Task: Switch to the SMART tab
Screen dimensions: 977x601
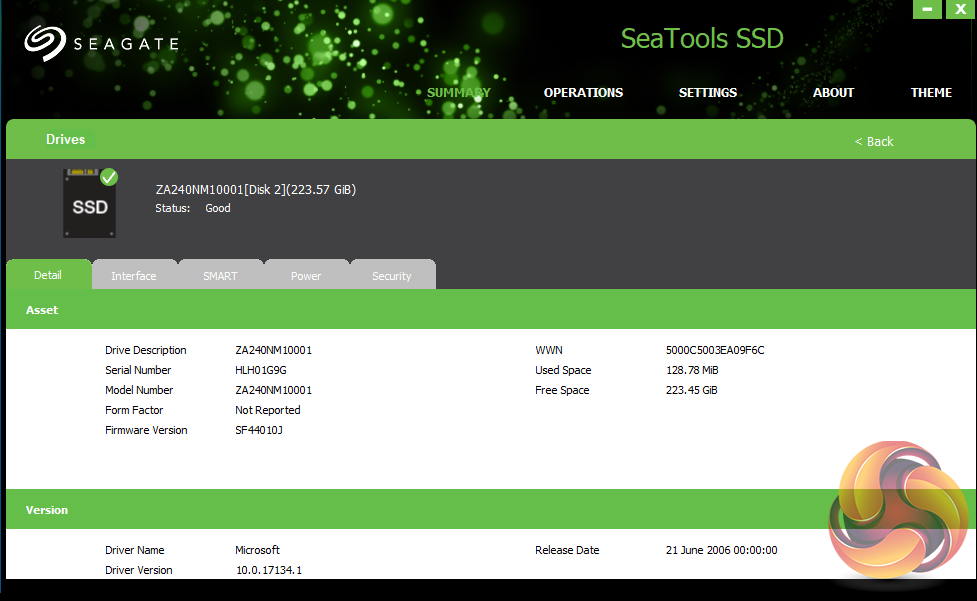Action: point(220,275)
